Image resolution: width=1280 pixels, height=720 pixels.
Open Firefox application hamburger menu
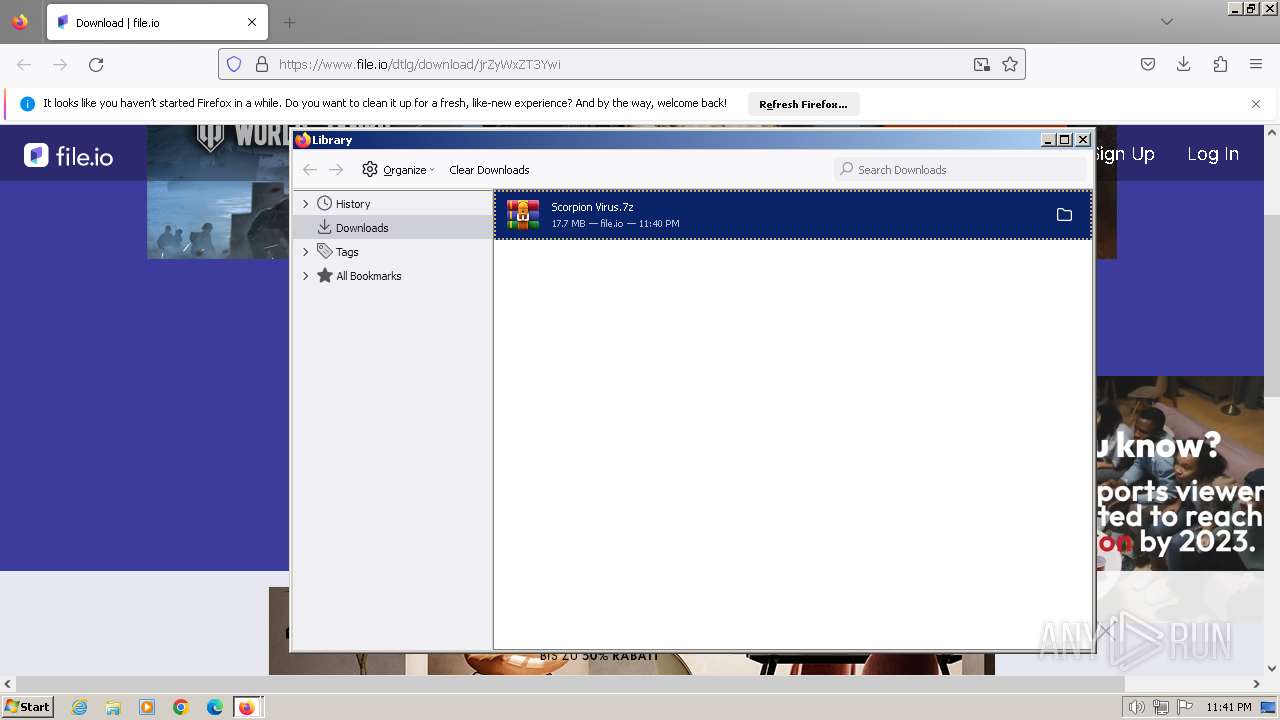coord(1256,64)
